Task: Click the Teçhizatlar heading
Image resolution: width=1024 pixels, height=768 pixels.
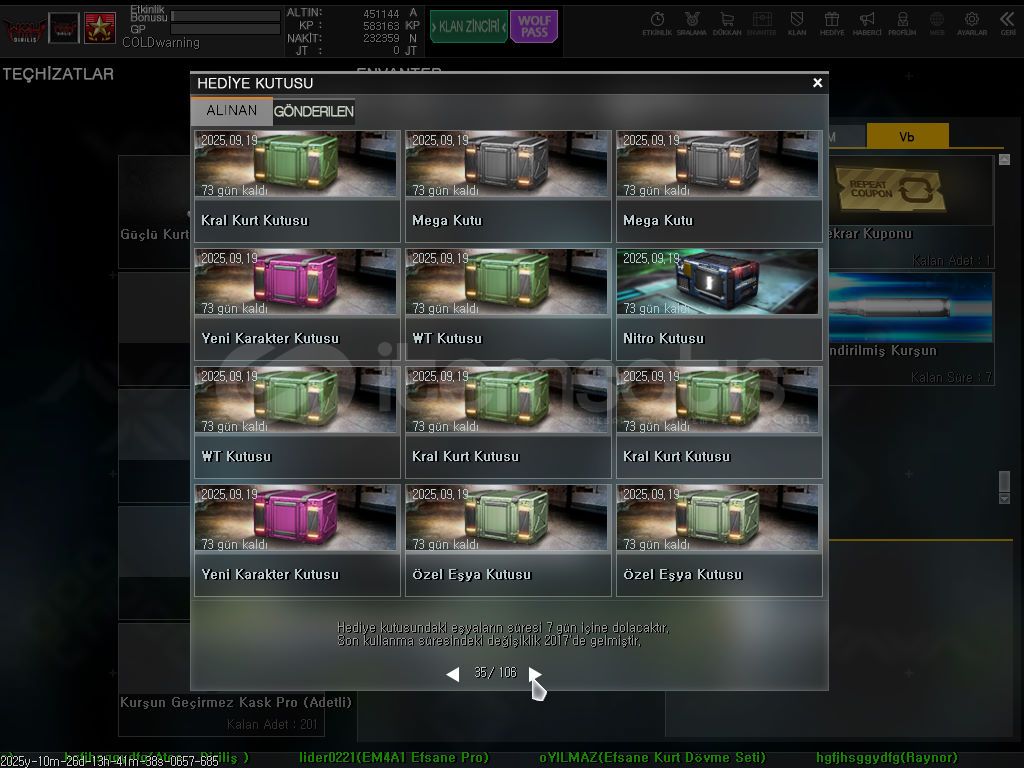Action: click(x=58, y=74)
